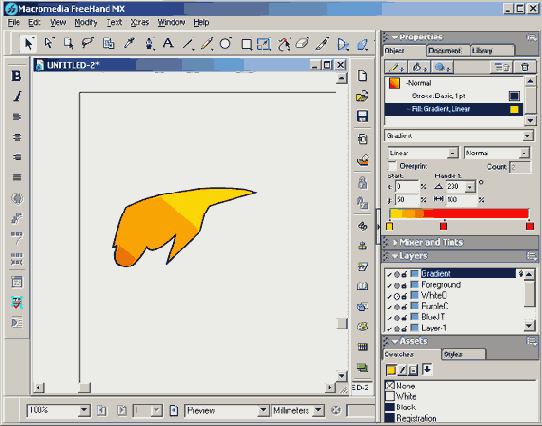
Task: Open the Millimeters units dropdown
Action: tap(298, 410)
